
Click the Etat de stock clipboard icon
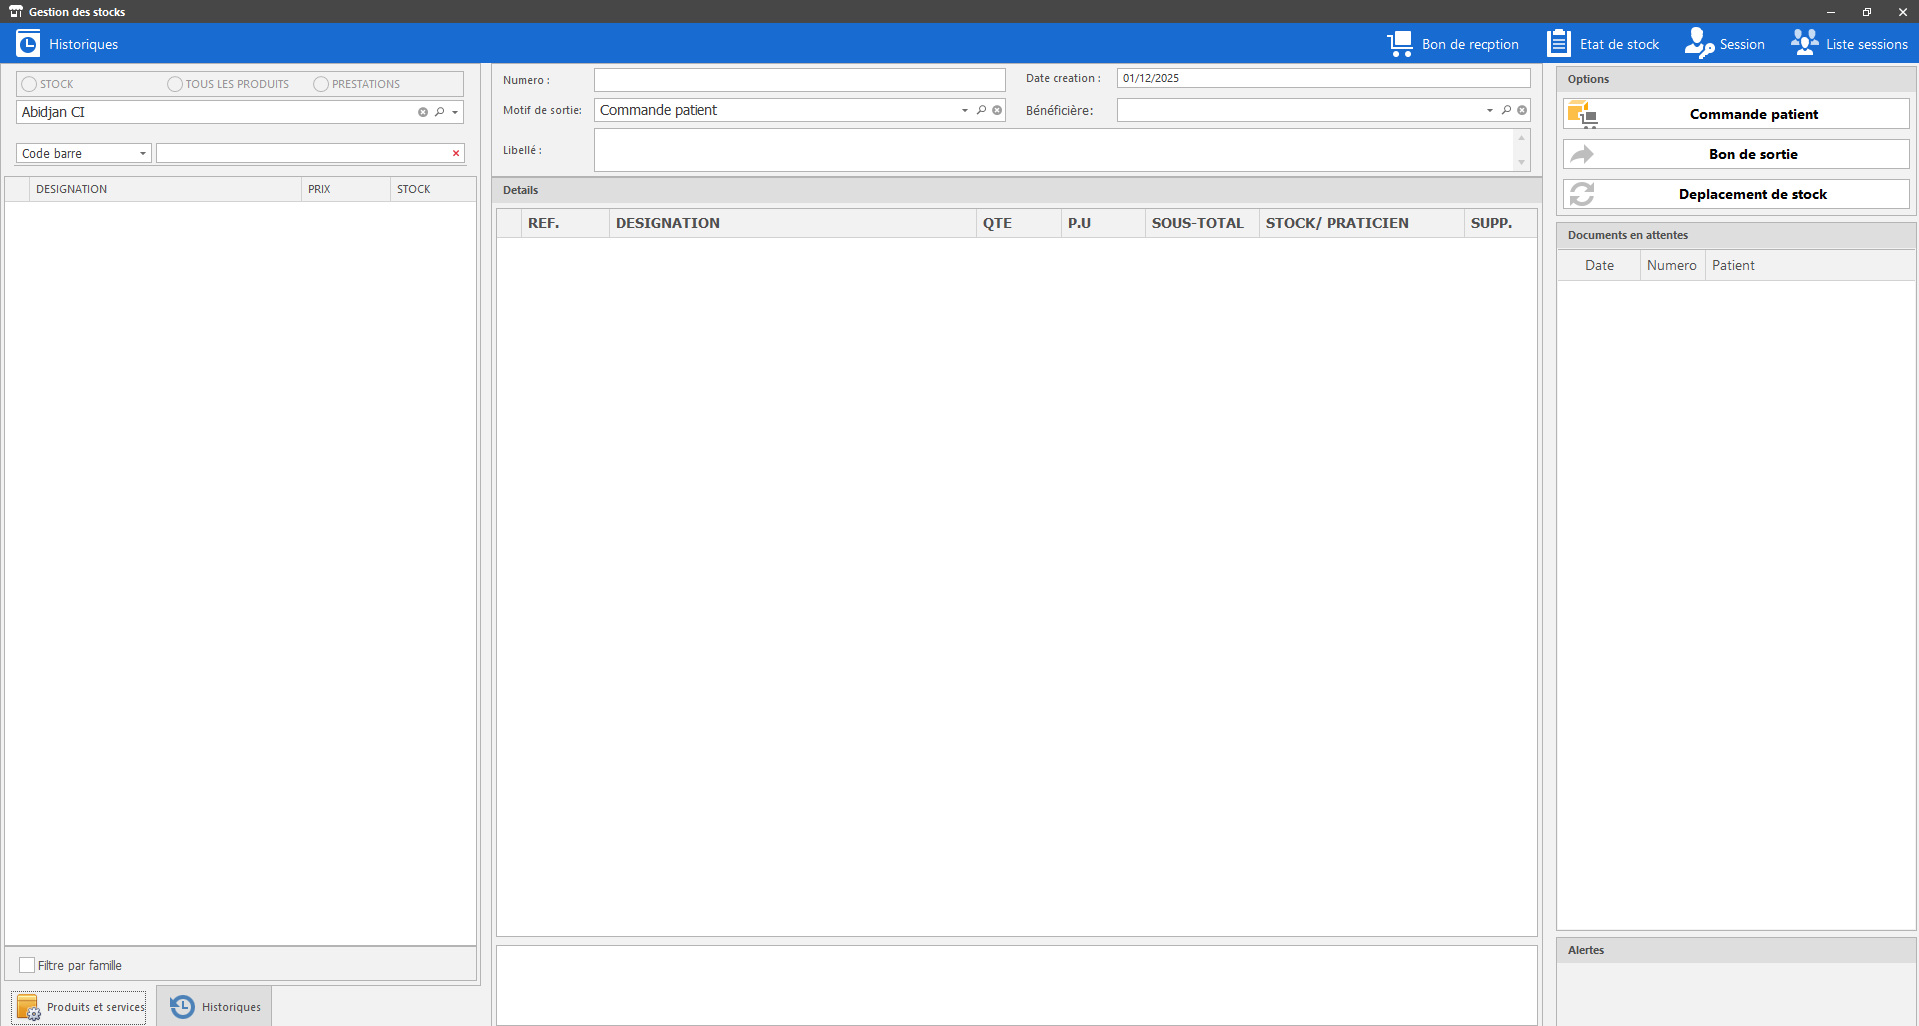[1558, 44]
